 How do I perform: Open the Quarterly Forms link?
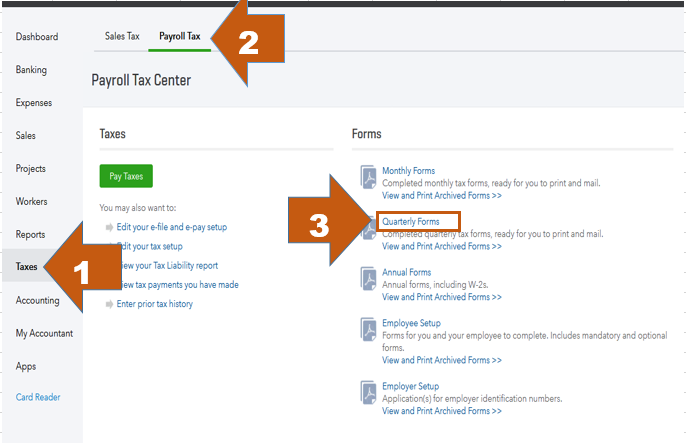(x=411, y=221)
